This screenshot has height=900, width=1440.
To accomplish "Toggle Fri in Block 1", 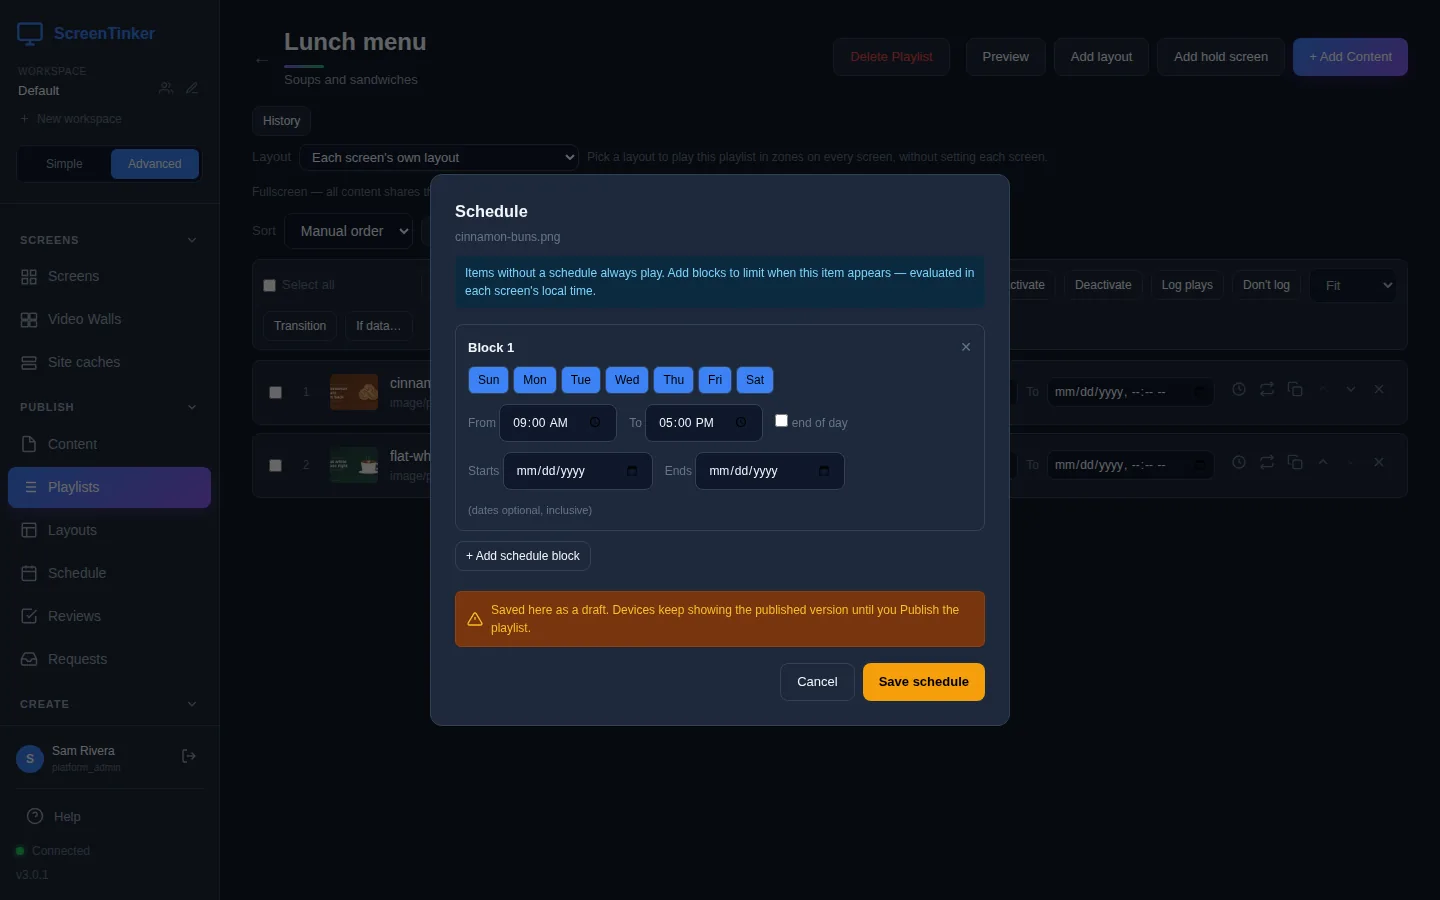I will 715,380.
